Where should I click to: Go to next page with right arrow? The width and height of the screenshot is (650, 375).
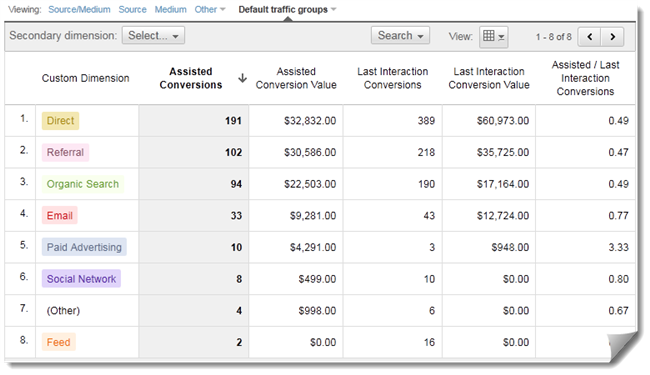tap(612, 37)
